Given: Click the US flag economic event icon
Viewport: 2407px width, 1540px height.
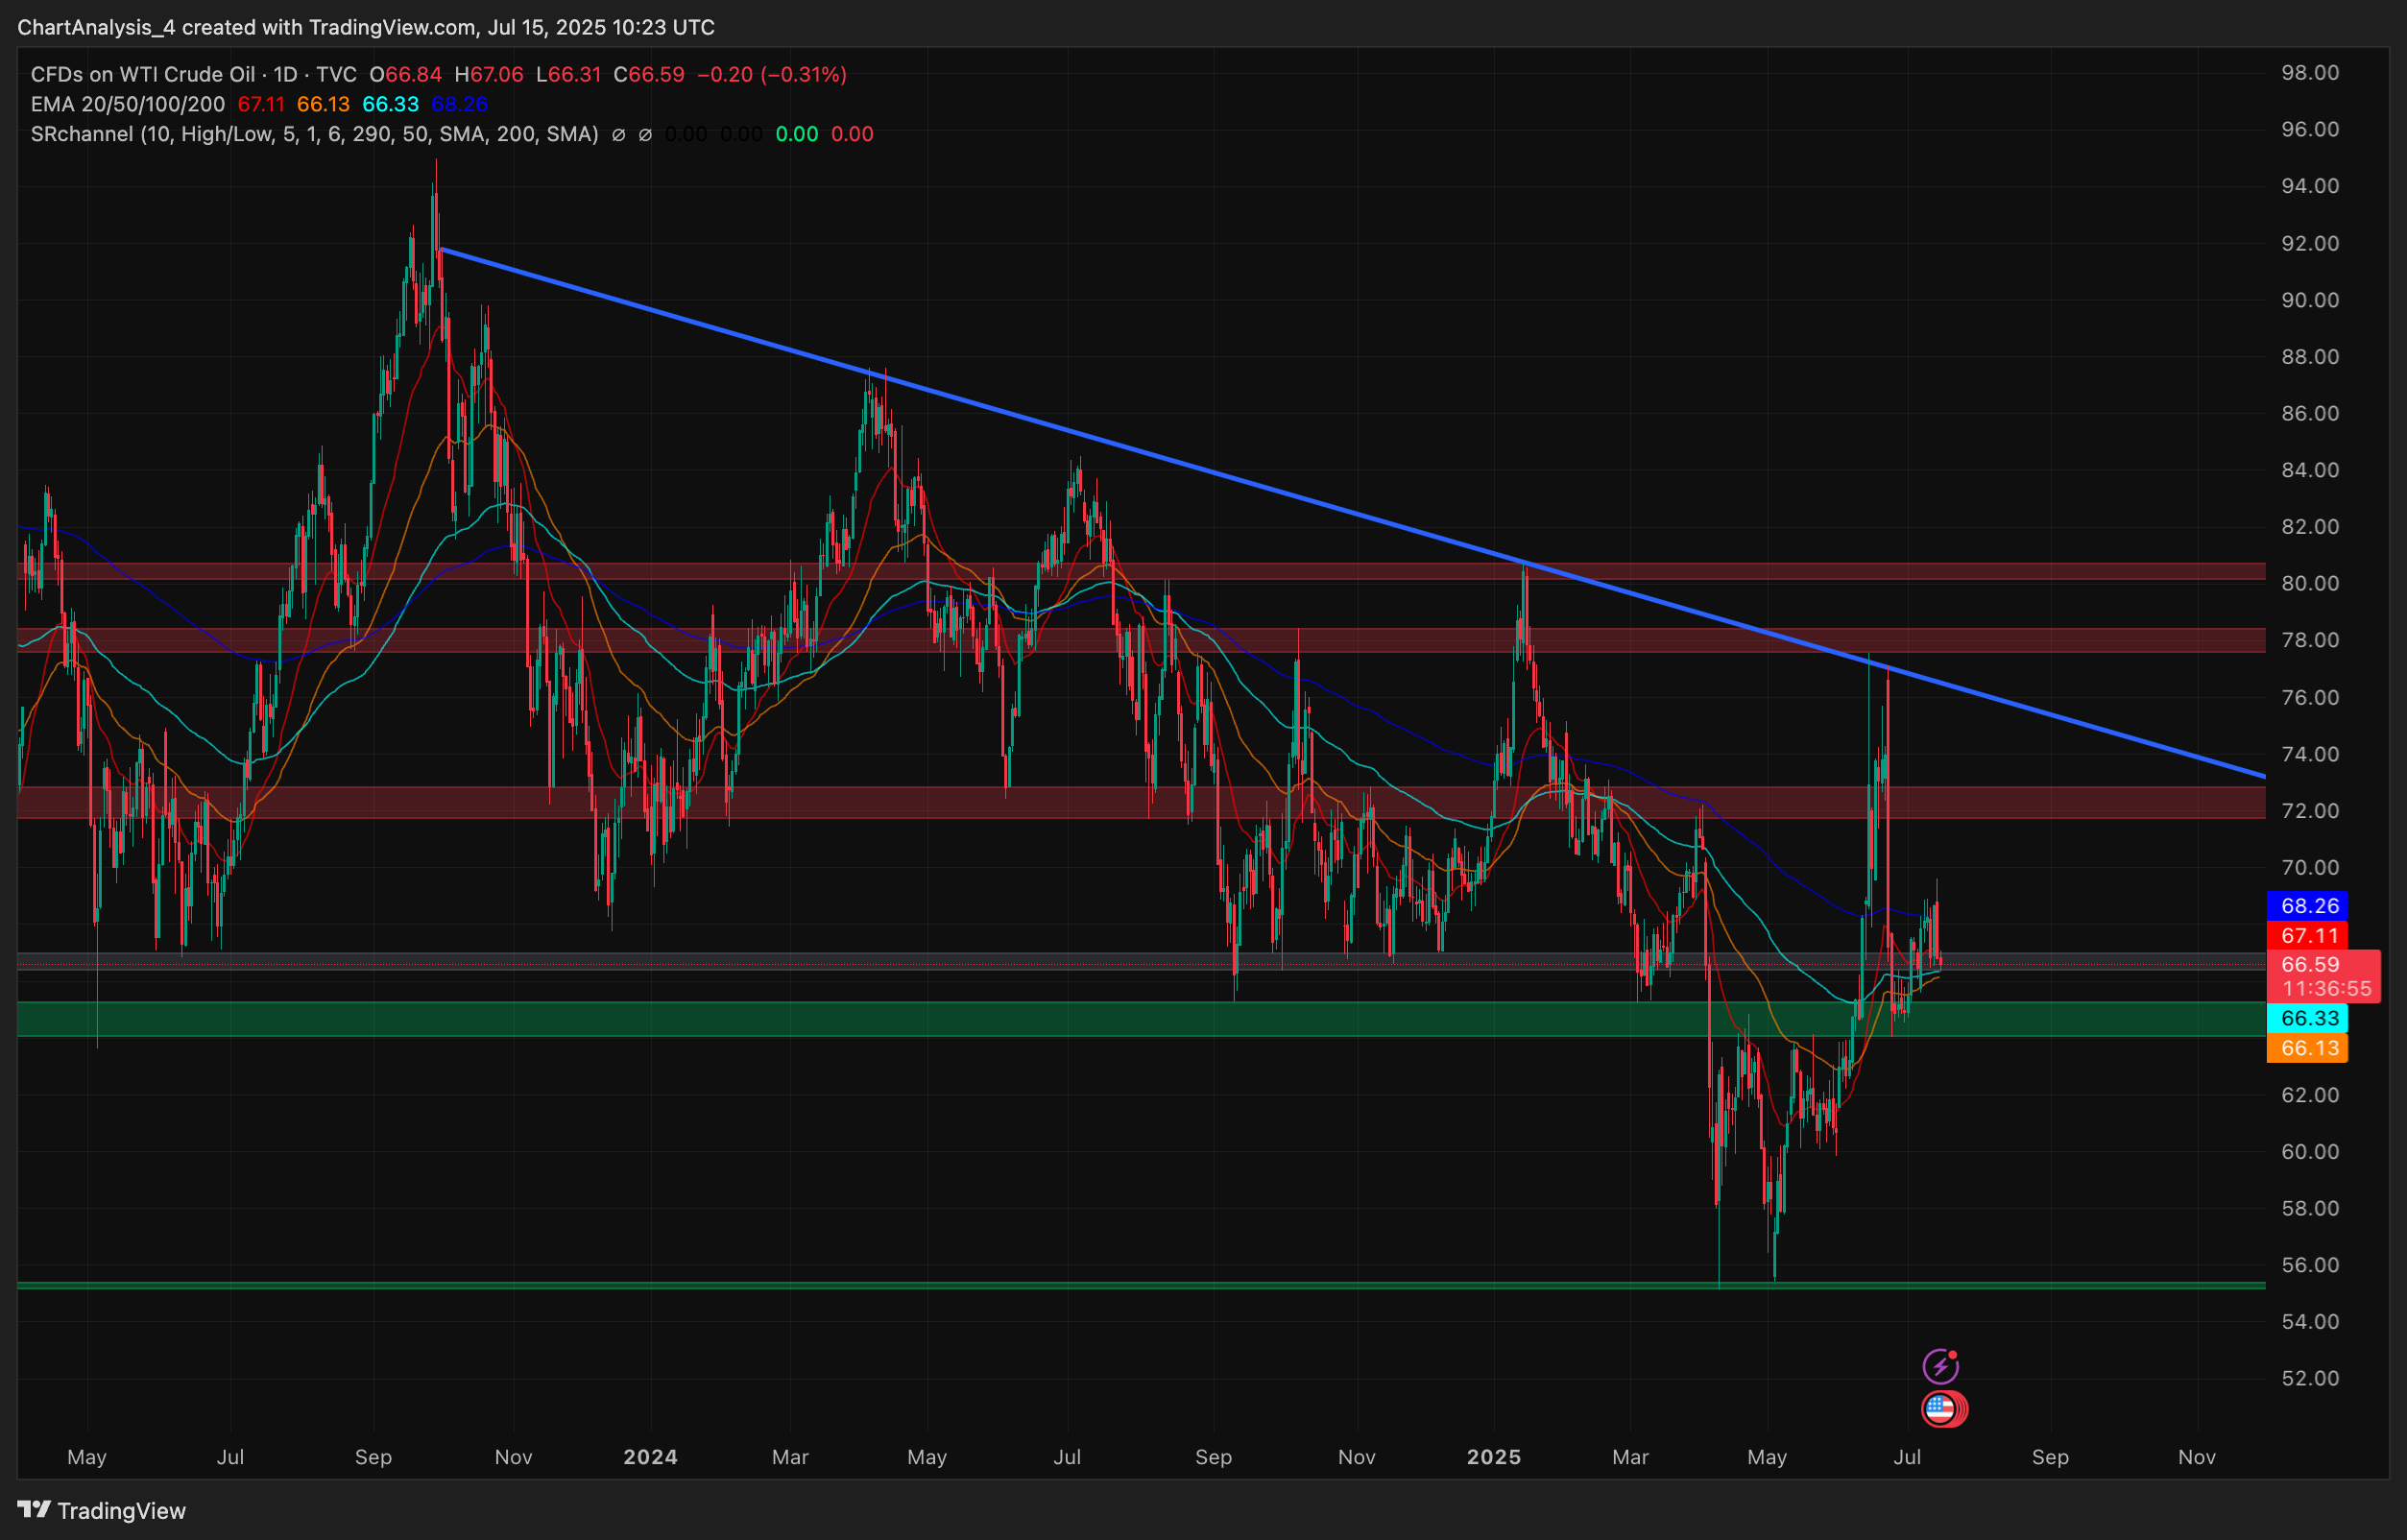Looking at the screenshot, I should (1942, 1409).
